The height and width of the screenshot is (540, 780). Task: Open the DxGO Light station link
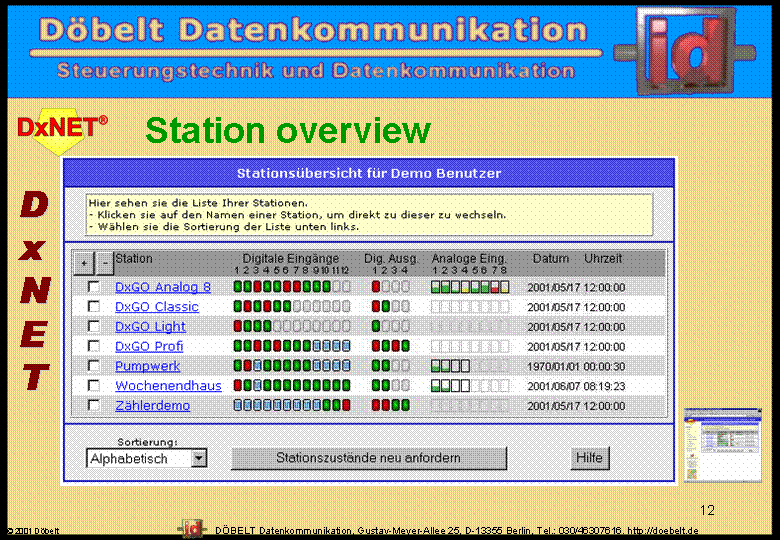coord(150,327)
